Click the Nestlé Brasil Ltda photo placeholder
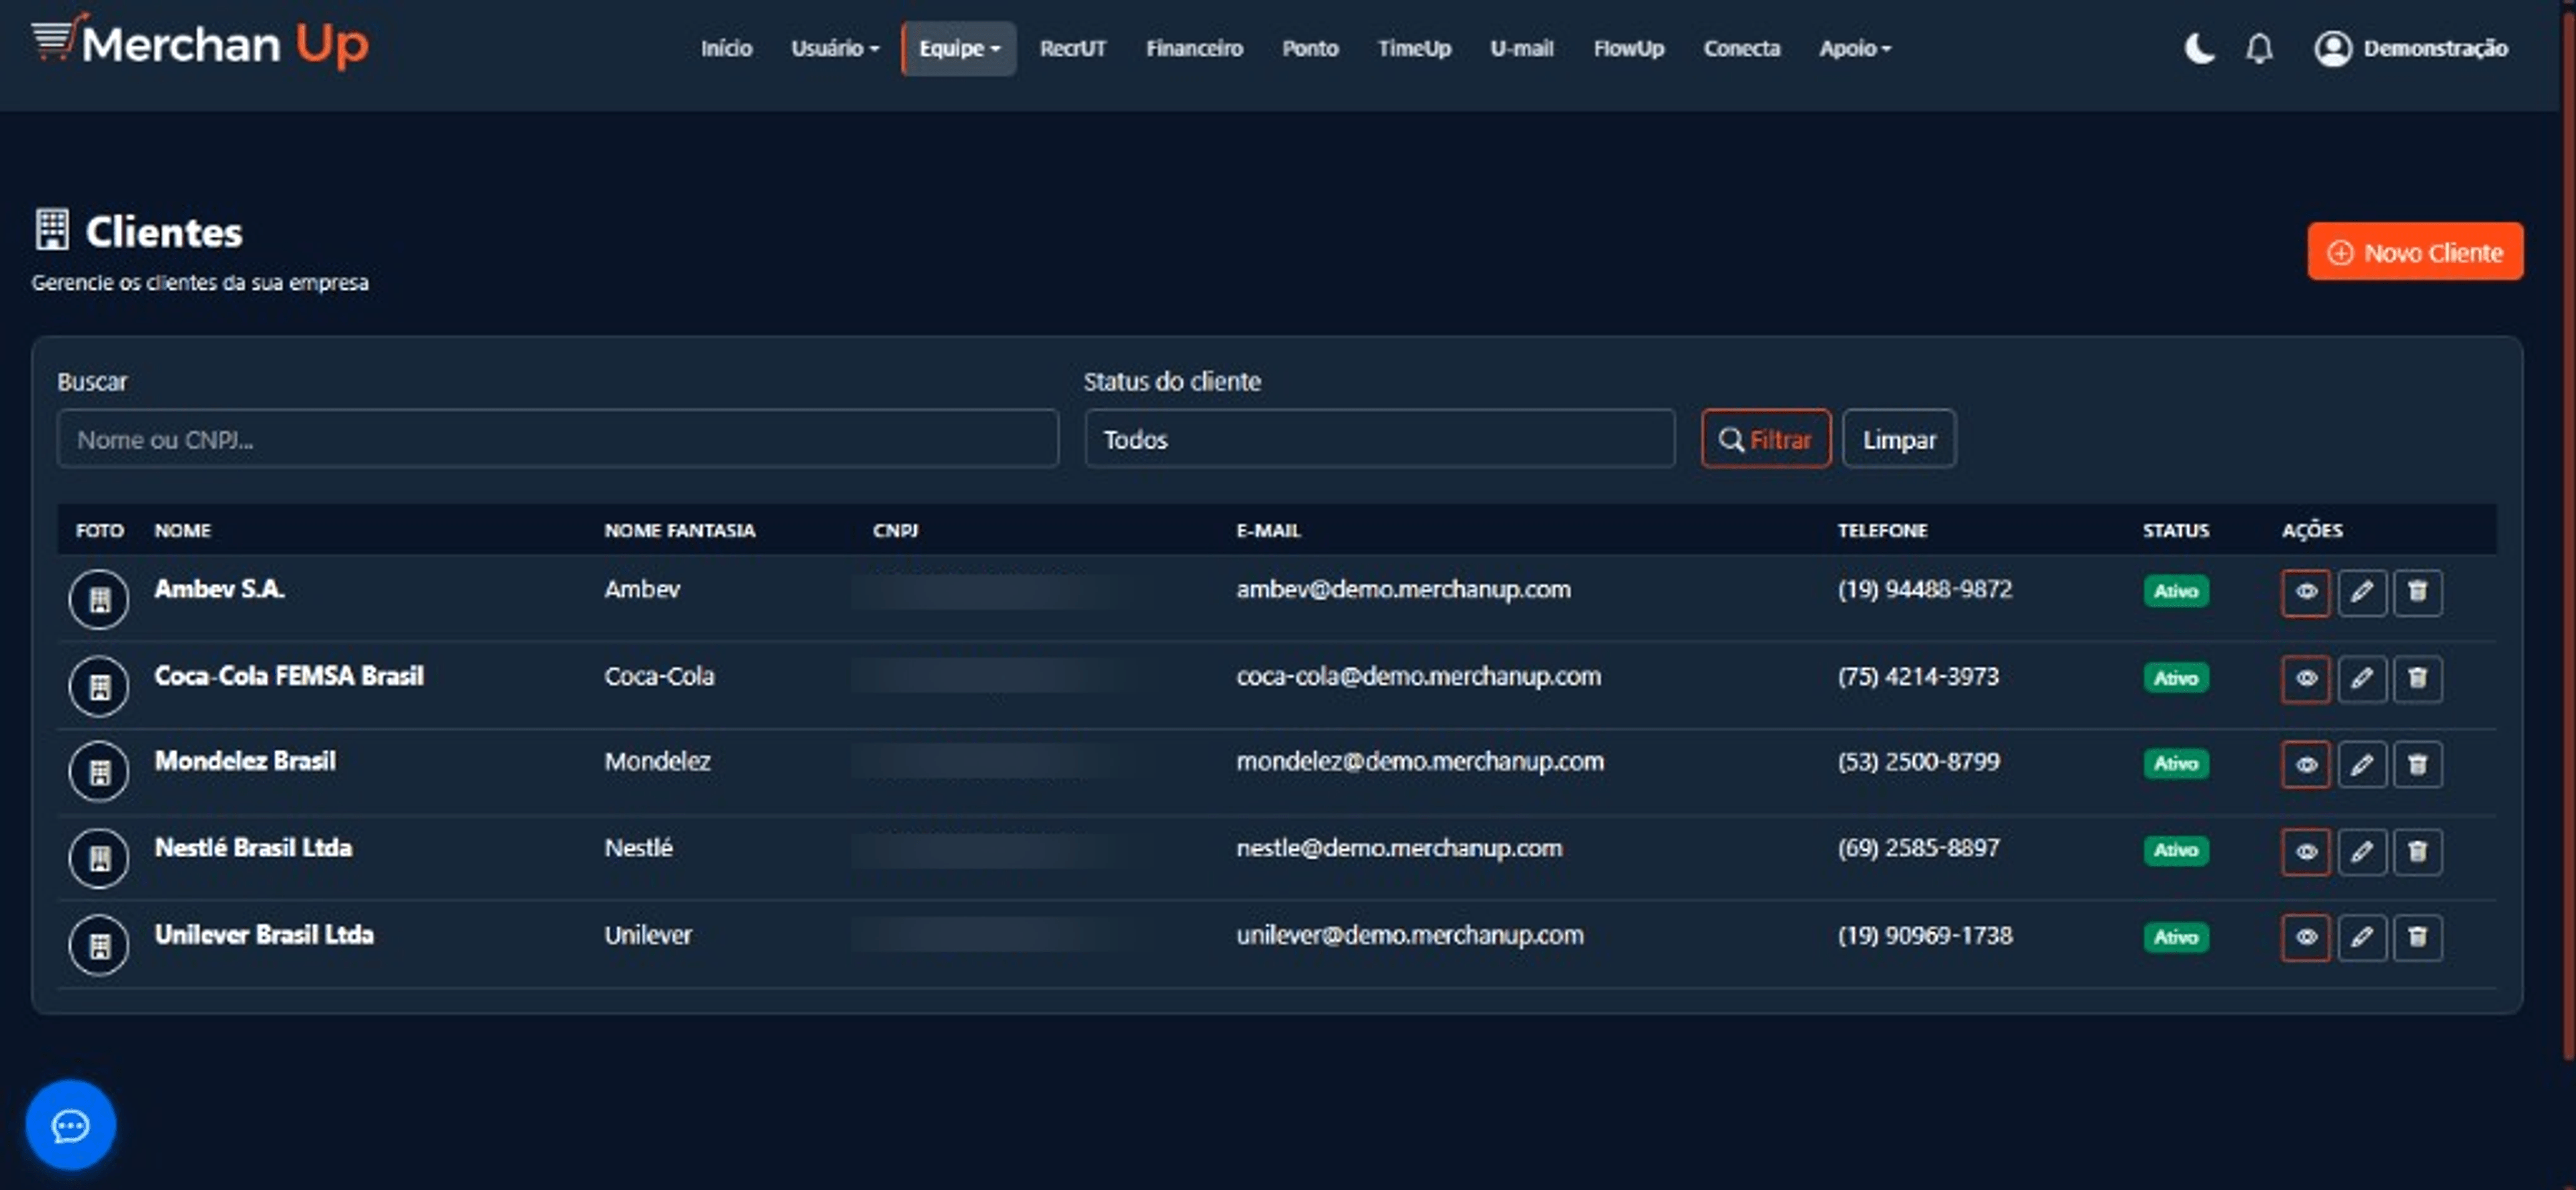The image size is (2576, 1190). point(99,858)
